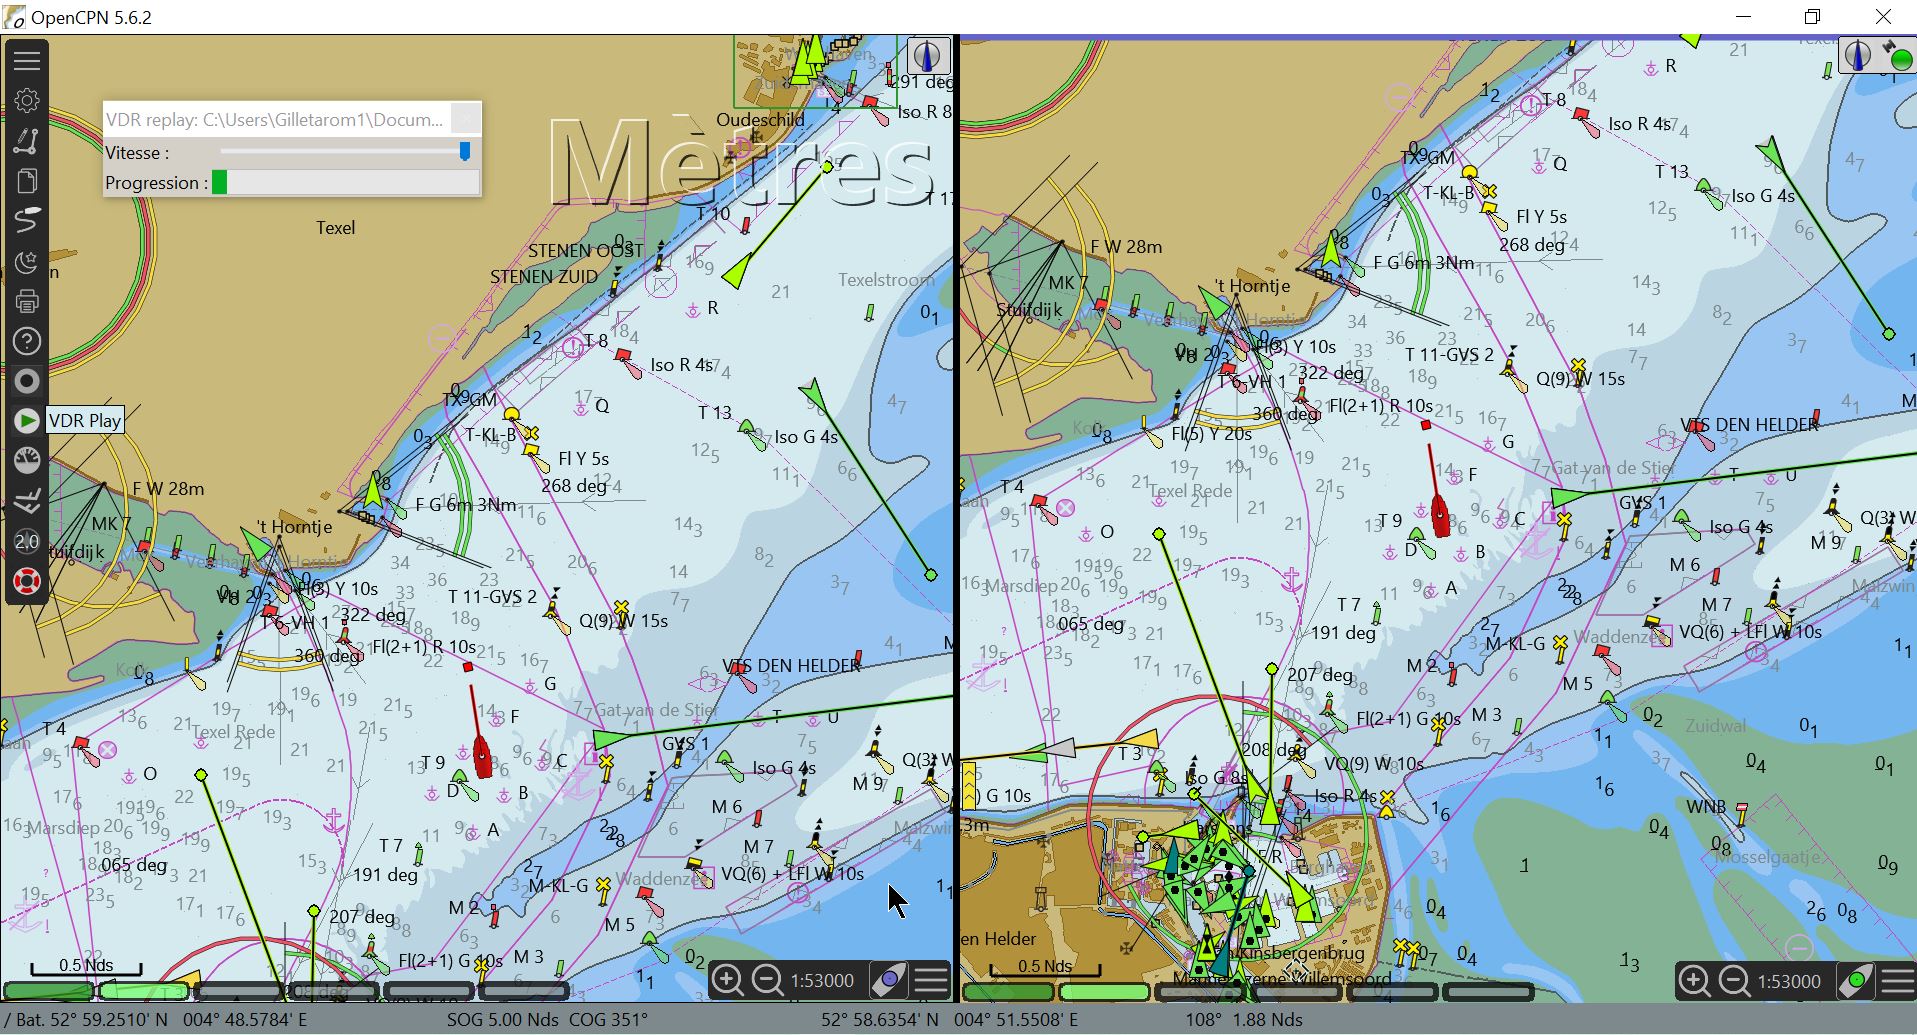The image size is (1917, 1035).
Task: Toggle vessel track recording icon
Action: click(27, 220)
